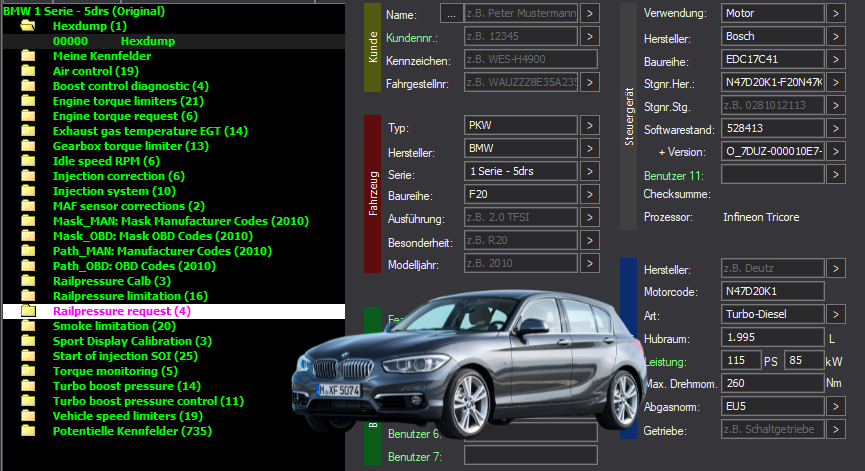Click the Fahrzeug vertical section tab
Screen dimensions: 865x471
click(x=372, y=194)
